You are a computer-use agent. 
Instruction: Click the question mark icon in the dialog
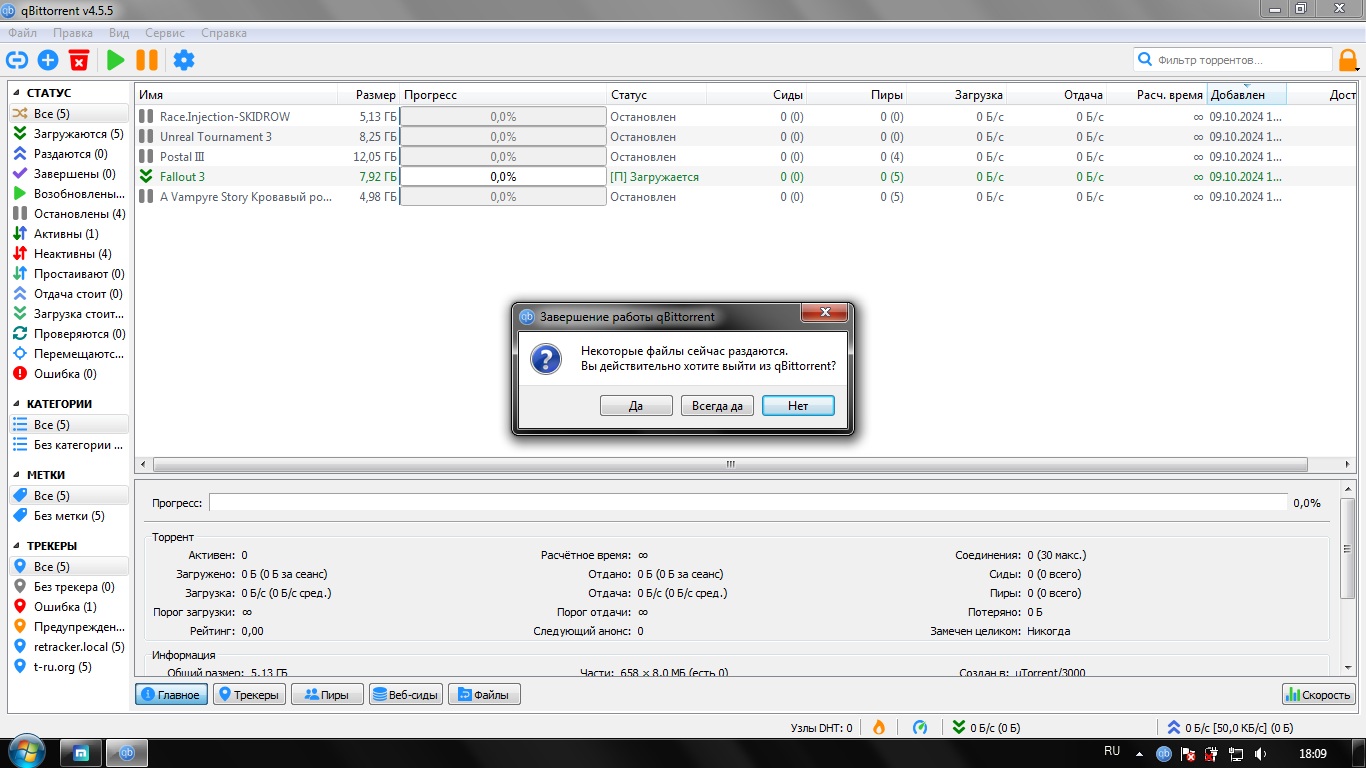tap(545, 359)
